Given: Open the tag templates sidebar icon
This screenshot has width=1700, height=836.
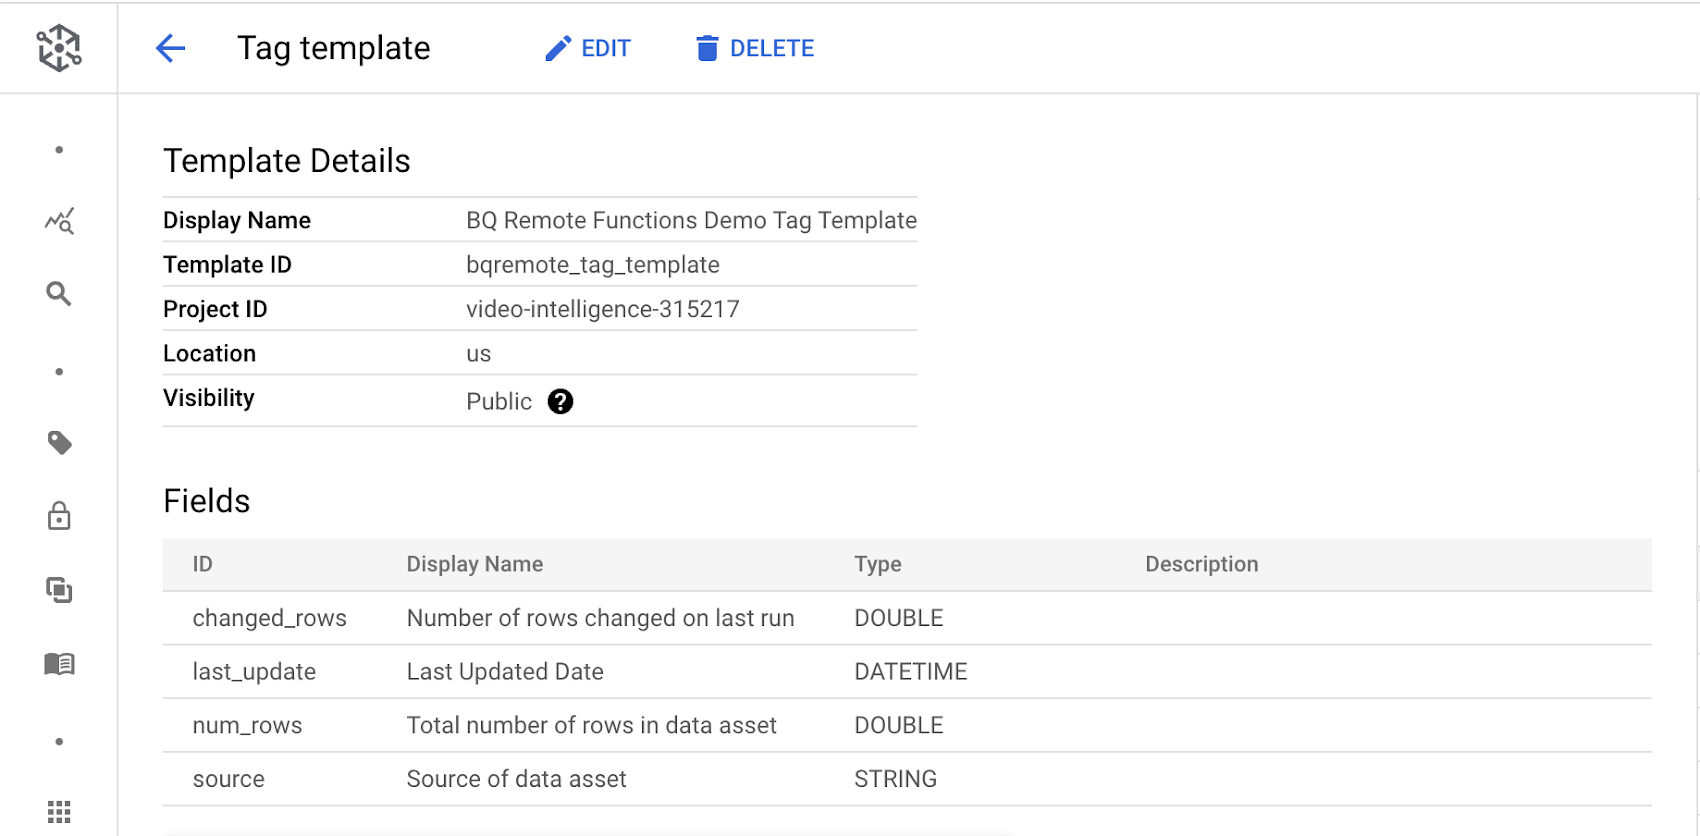Looking at the screenshot, I should (59, 443).
